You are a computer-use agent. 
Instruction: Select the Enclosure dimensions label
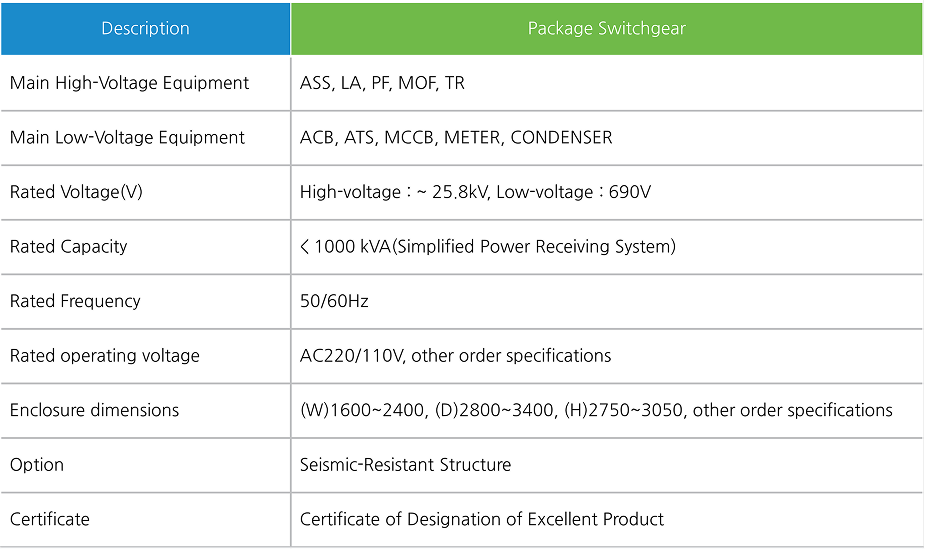pyautogui.click(x=94, y=410)
